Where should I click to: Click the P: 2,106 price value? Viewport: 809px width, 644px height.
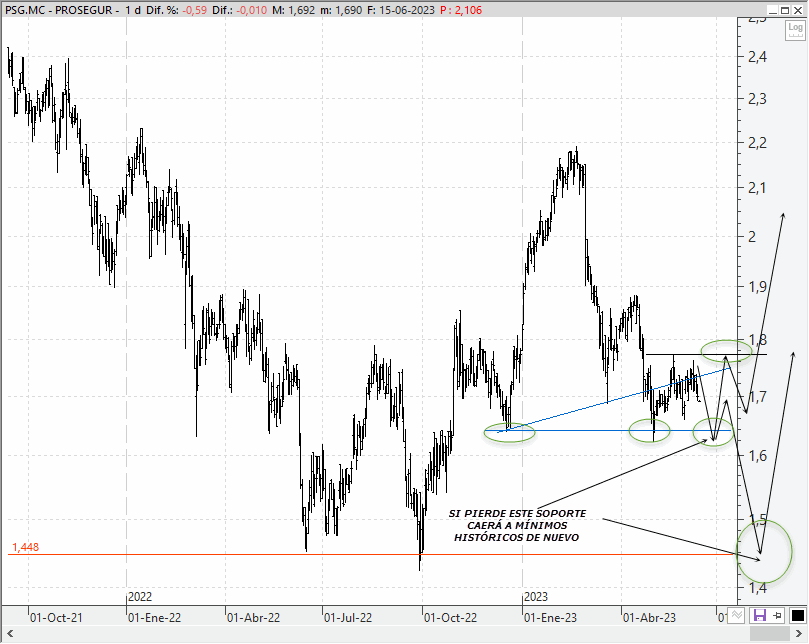click(x=461, y=10)
